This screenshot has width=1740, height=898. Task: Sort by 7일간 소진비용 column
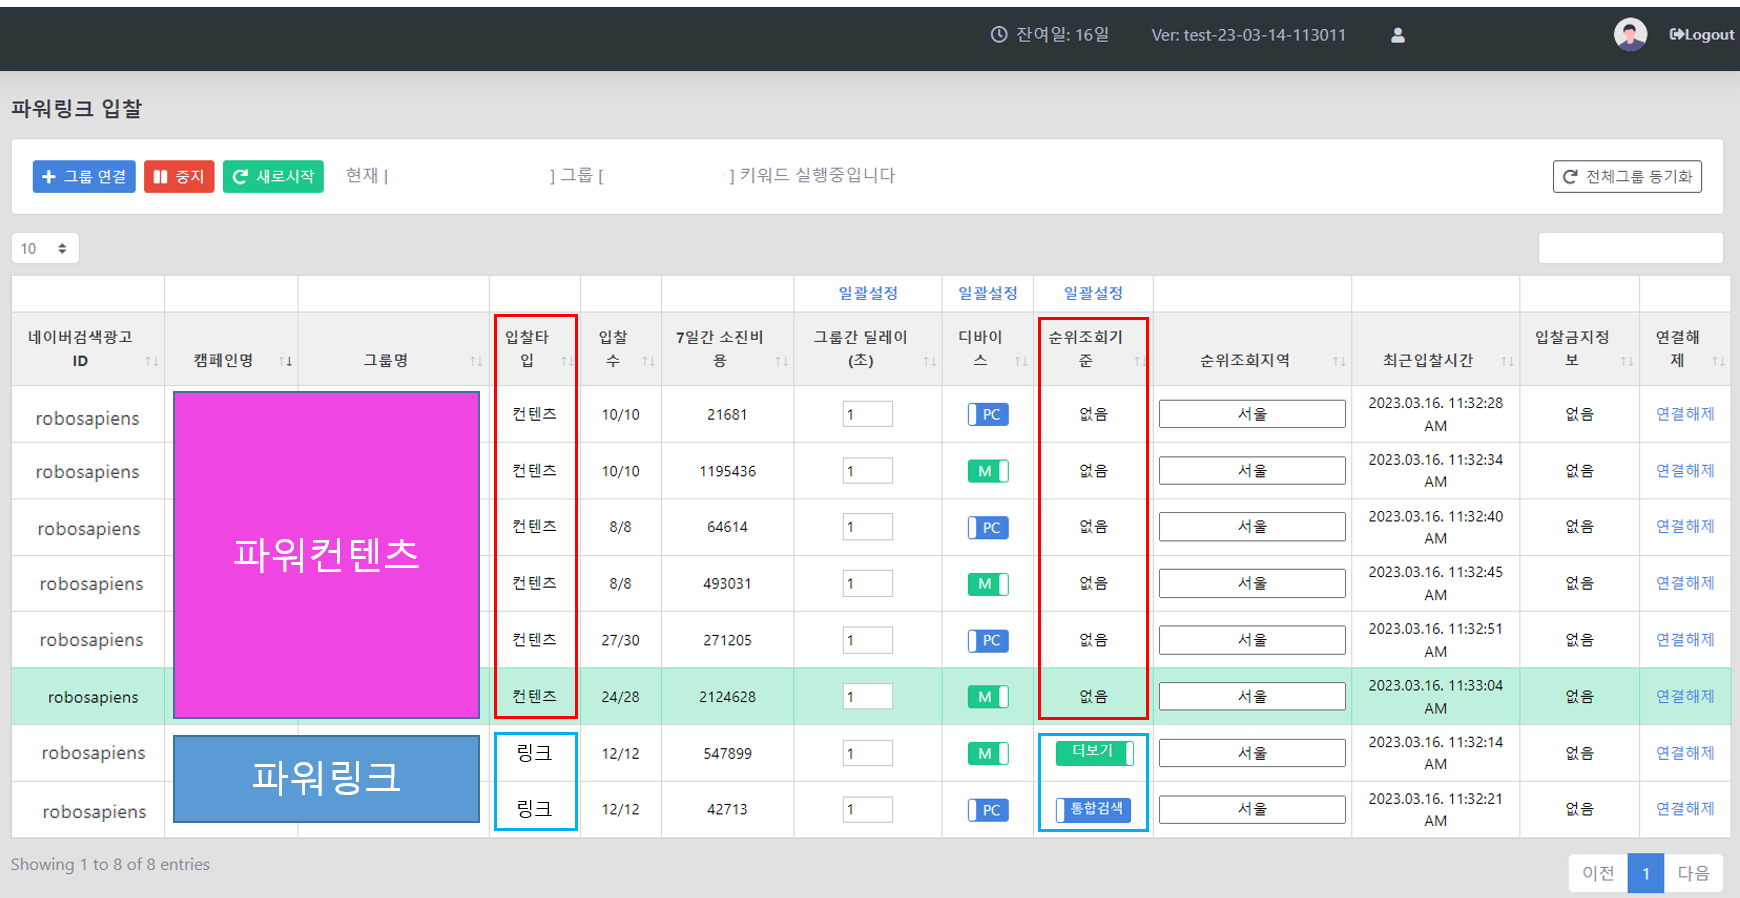pyautogui.click(x=781, y=361)
